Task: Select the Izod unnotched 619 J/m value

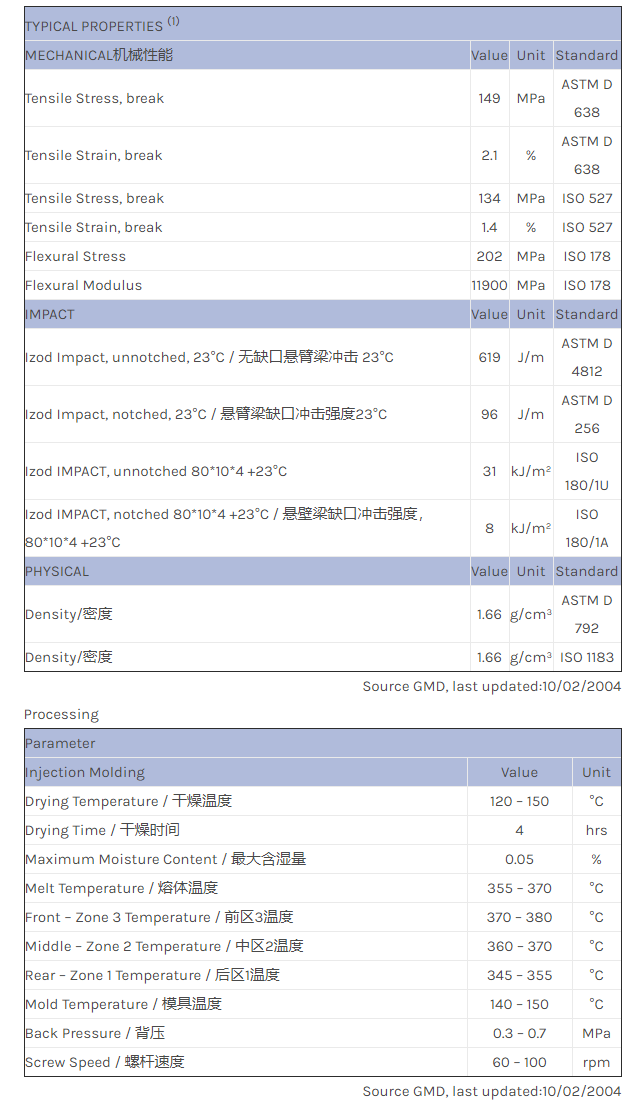Action: [489, 357]
